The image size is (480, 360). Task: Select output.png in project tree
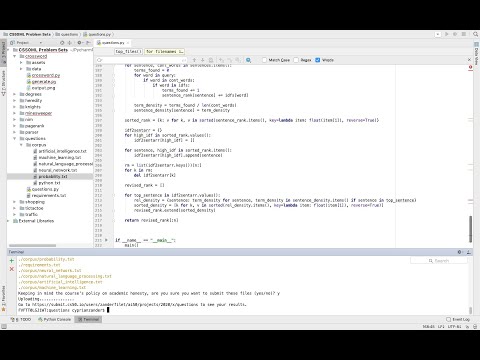pos(41,88)
